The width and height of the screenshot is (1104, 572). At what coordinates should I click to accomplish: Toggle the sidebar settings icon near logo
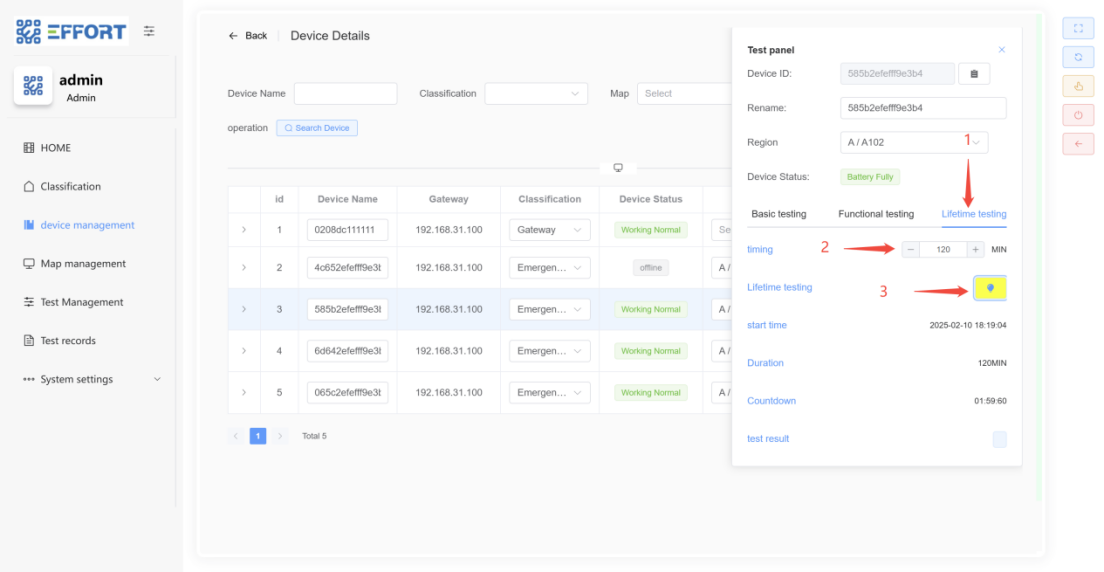pos(149,31)
